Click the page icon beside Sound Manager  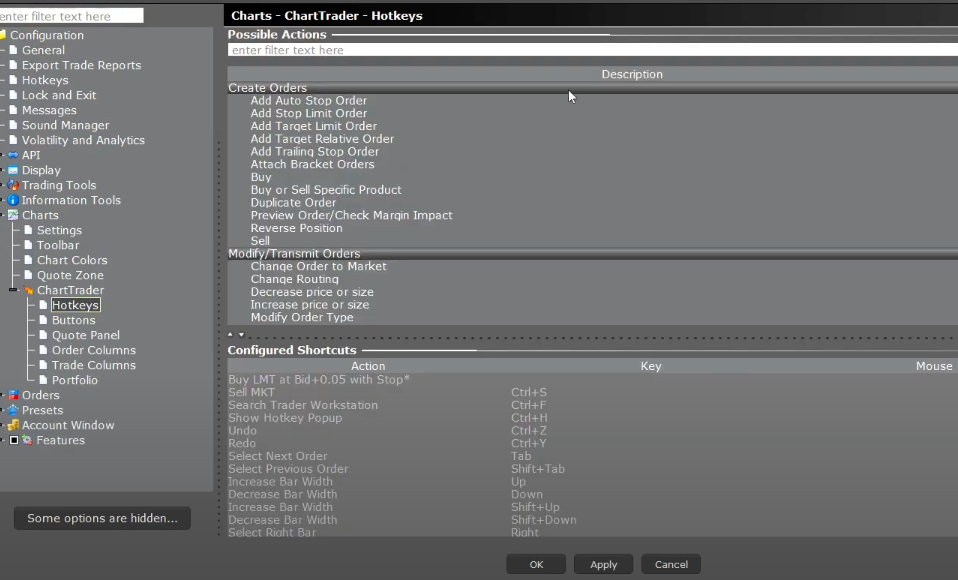pos(13,125)
